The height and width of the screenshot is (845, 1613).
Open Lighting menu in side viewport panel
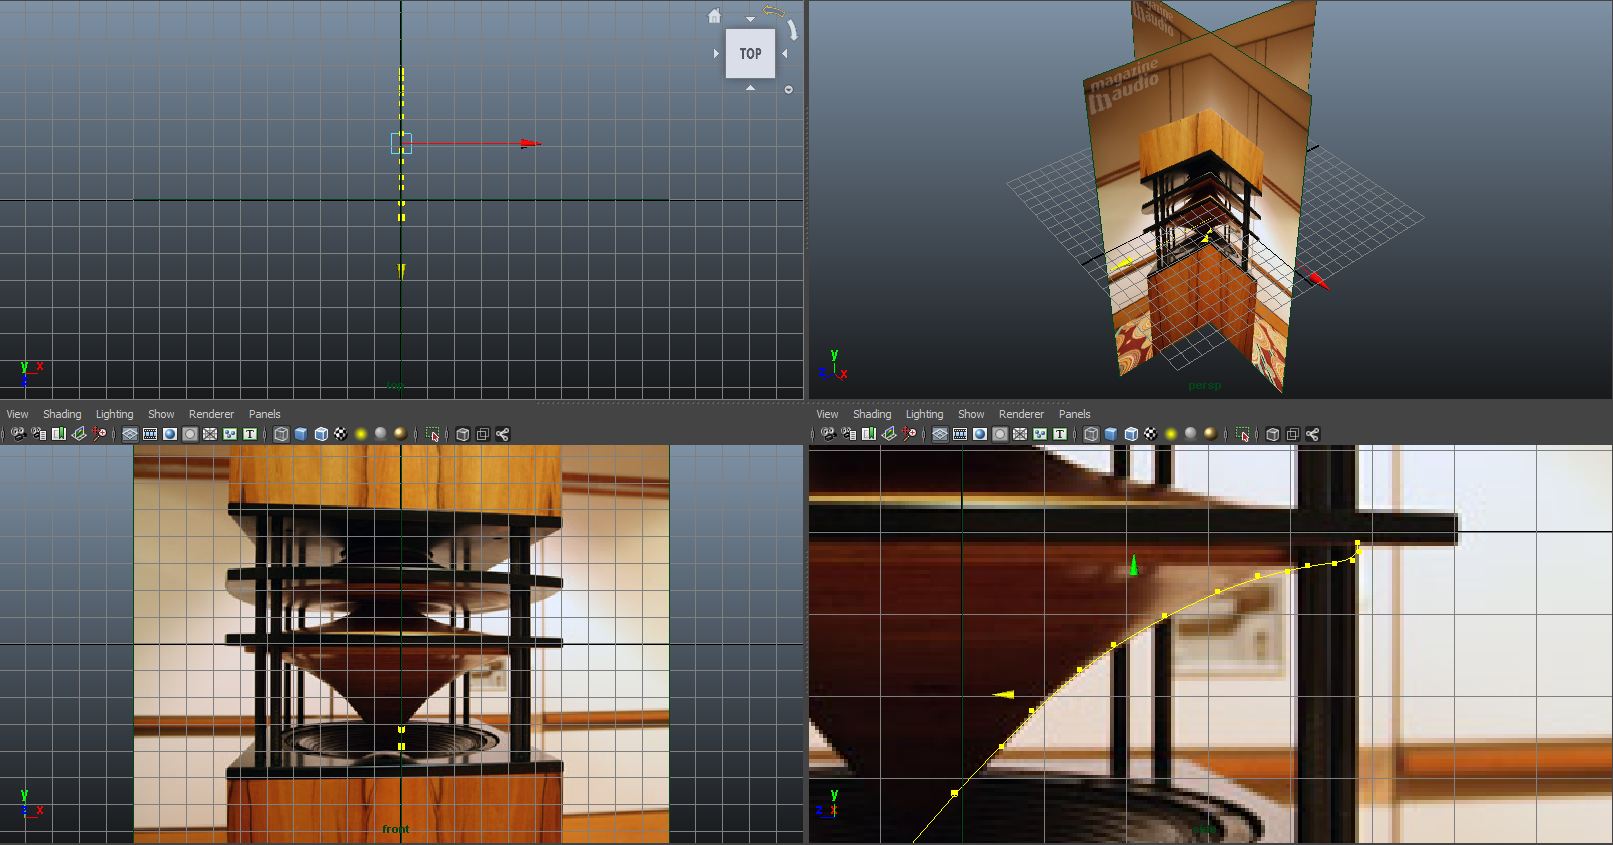click(924, 414)
